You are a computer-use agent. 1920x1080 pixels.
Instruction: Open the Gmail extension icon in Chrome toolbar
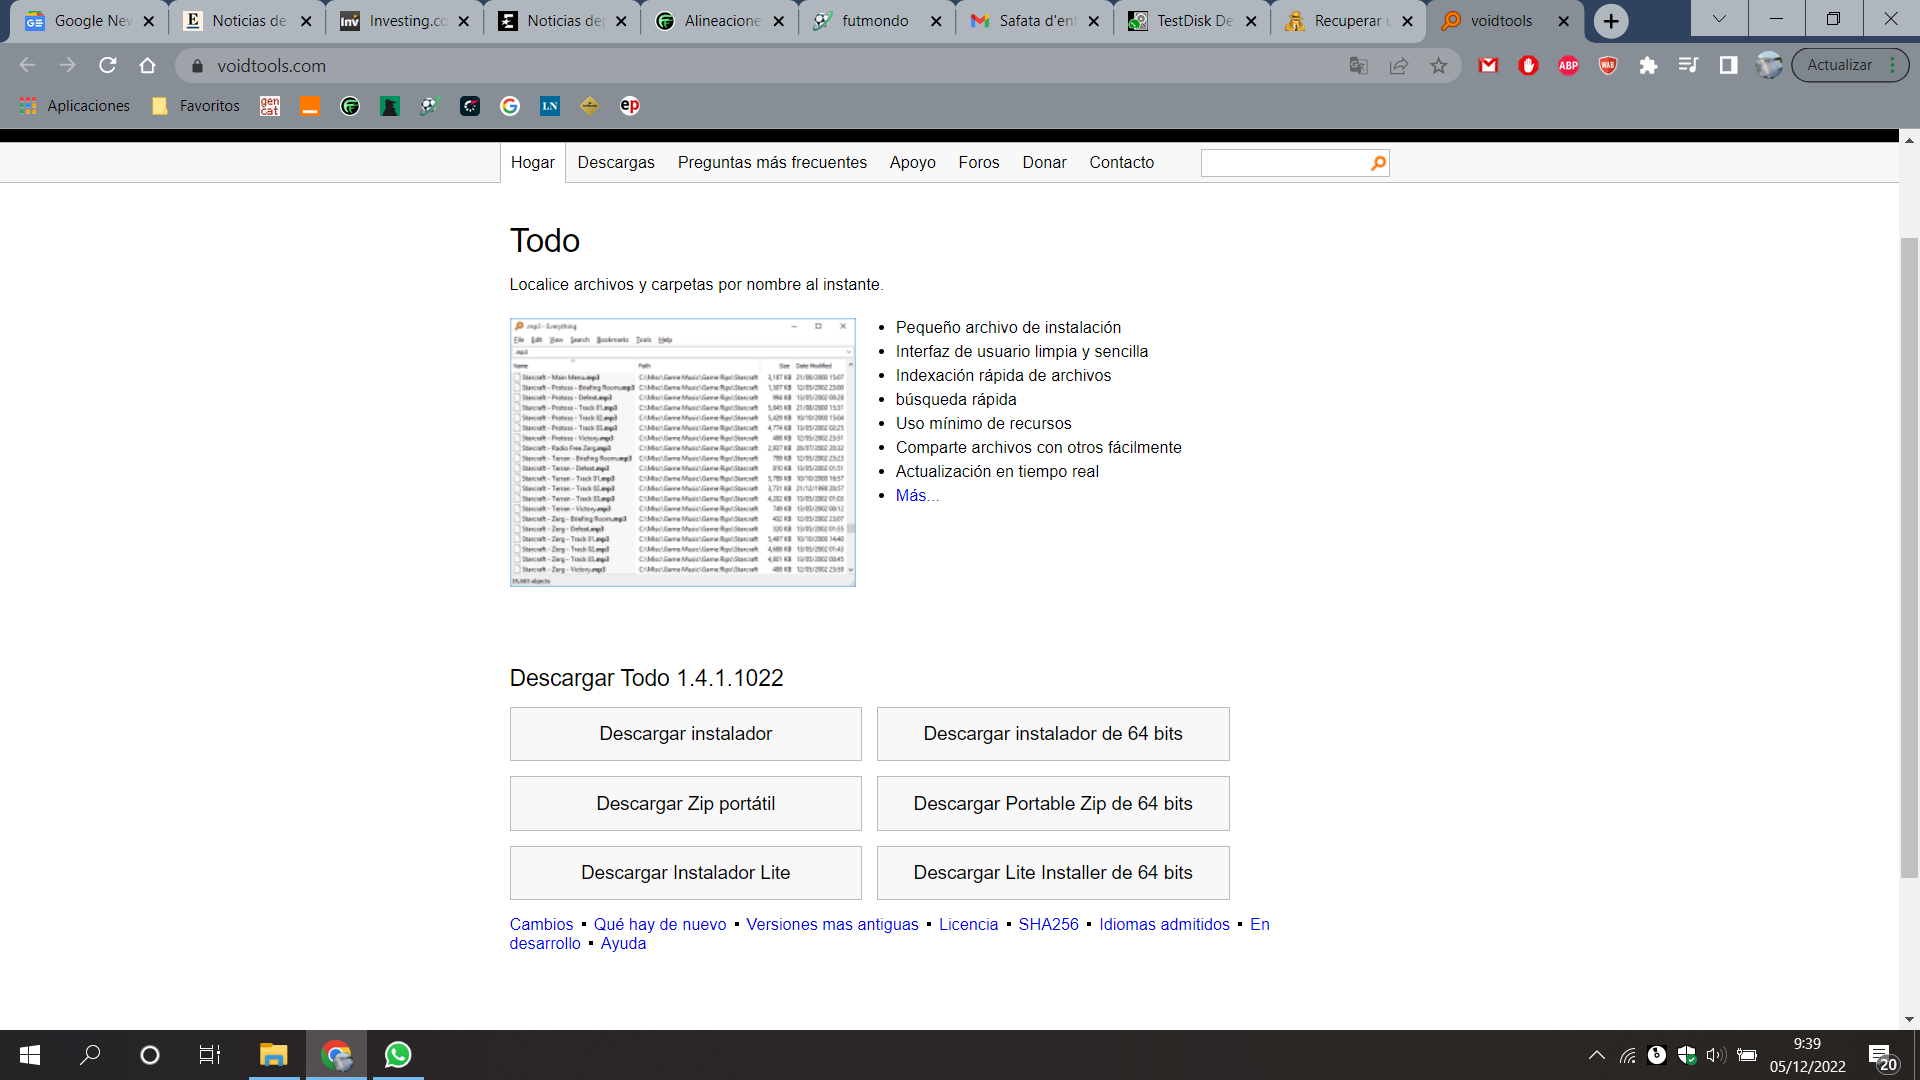pyautogui.click(x=1488, y=66)
